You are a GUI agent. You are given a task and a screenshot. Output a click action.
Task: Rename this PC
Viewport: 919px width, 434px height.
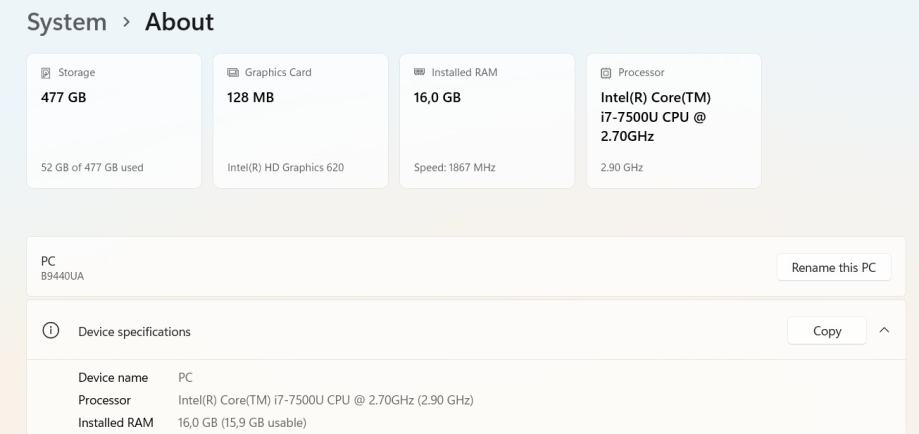pos(833,267)
